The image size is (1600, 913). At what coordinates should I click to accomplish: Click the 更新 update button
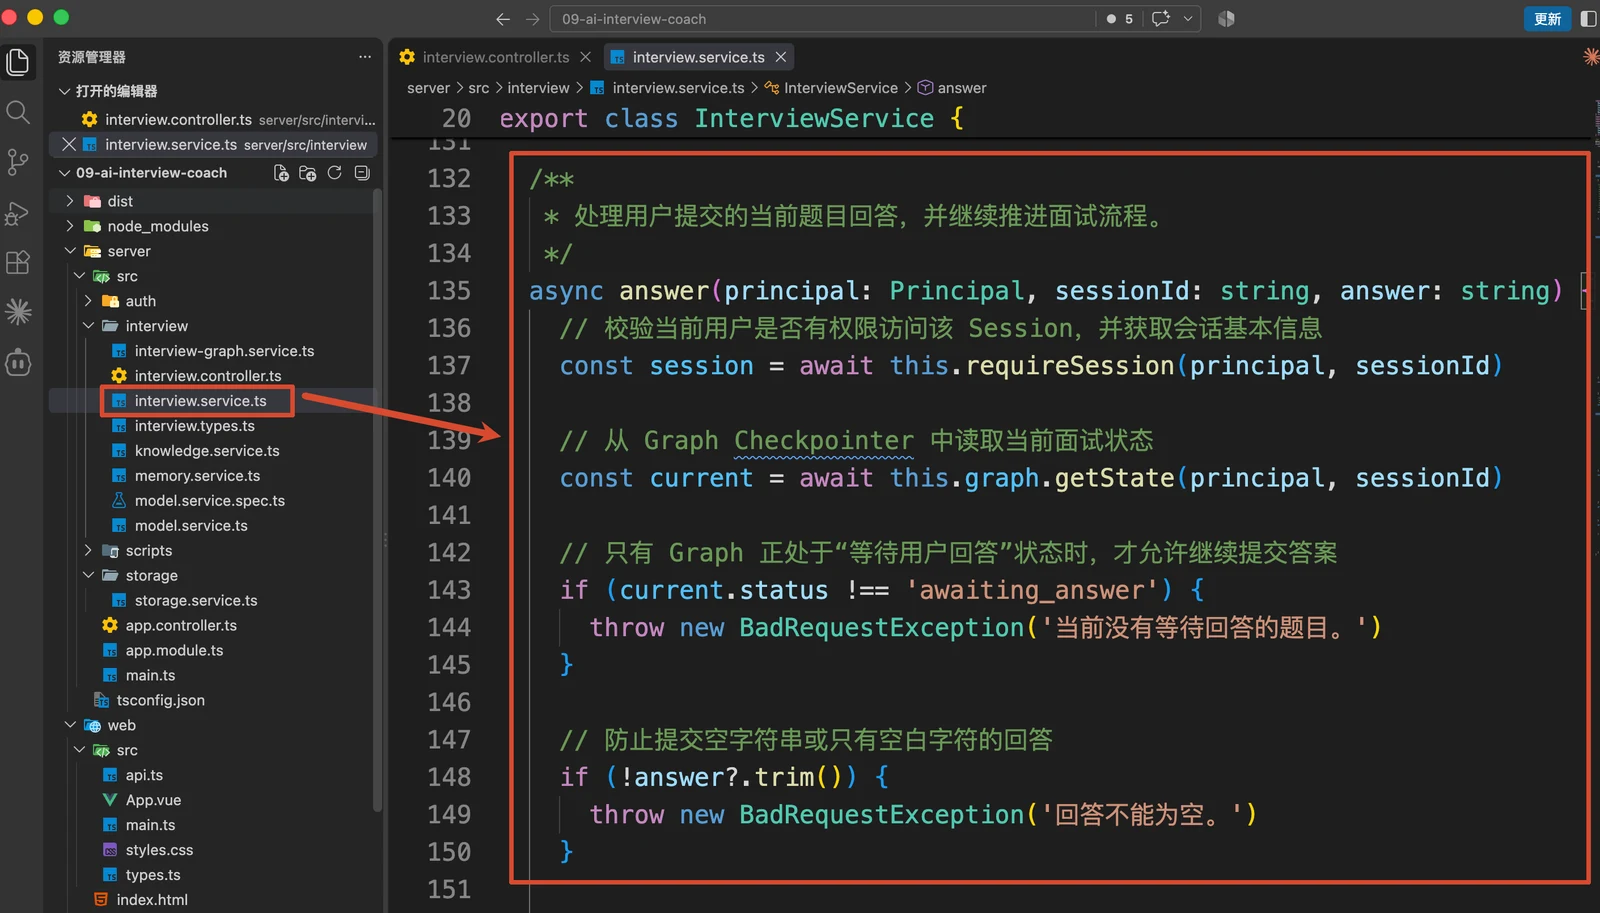pos(1547,19)
